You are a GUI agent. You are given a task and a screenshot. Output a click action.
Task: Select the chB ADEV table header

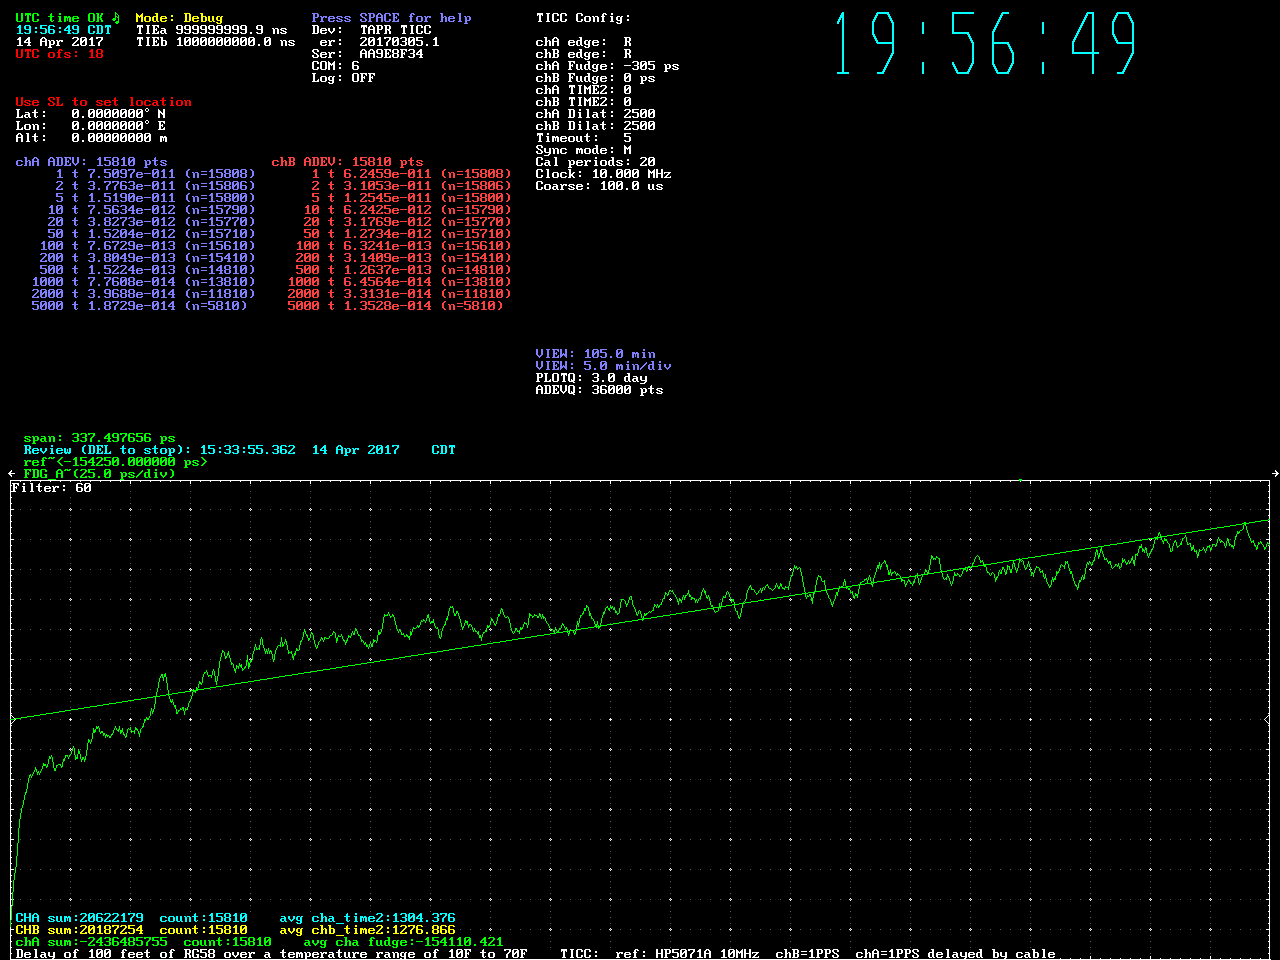pyautogui.click(x=347, y=162)
